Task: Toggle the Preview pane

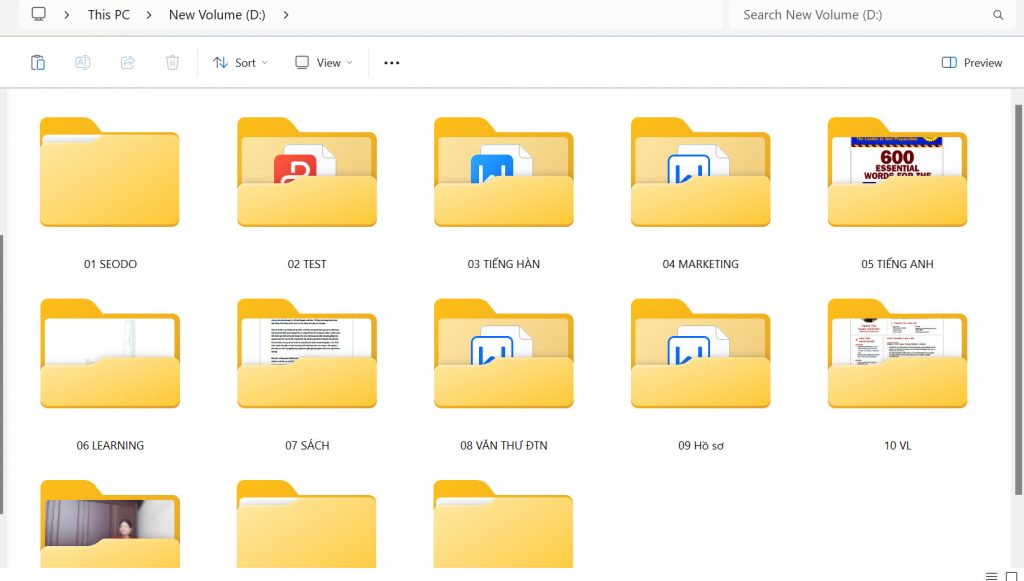Action: 970,62
